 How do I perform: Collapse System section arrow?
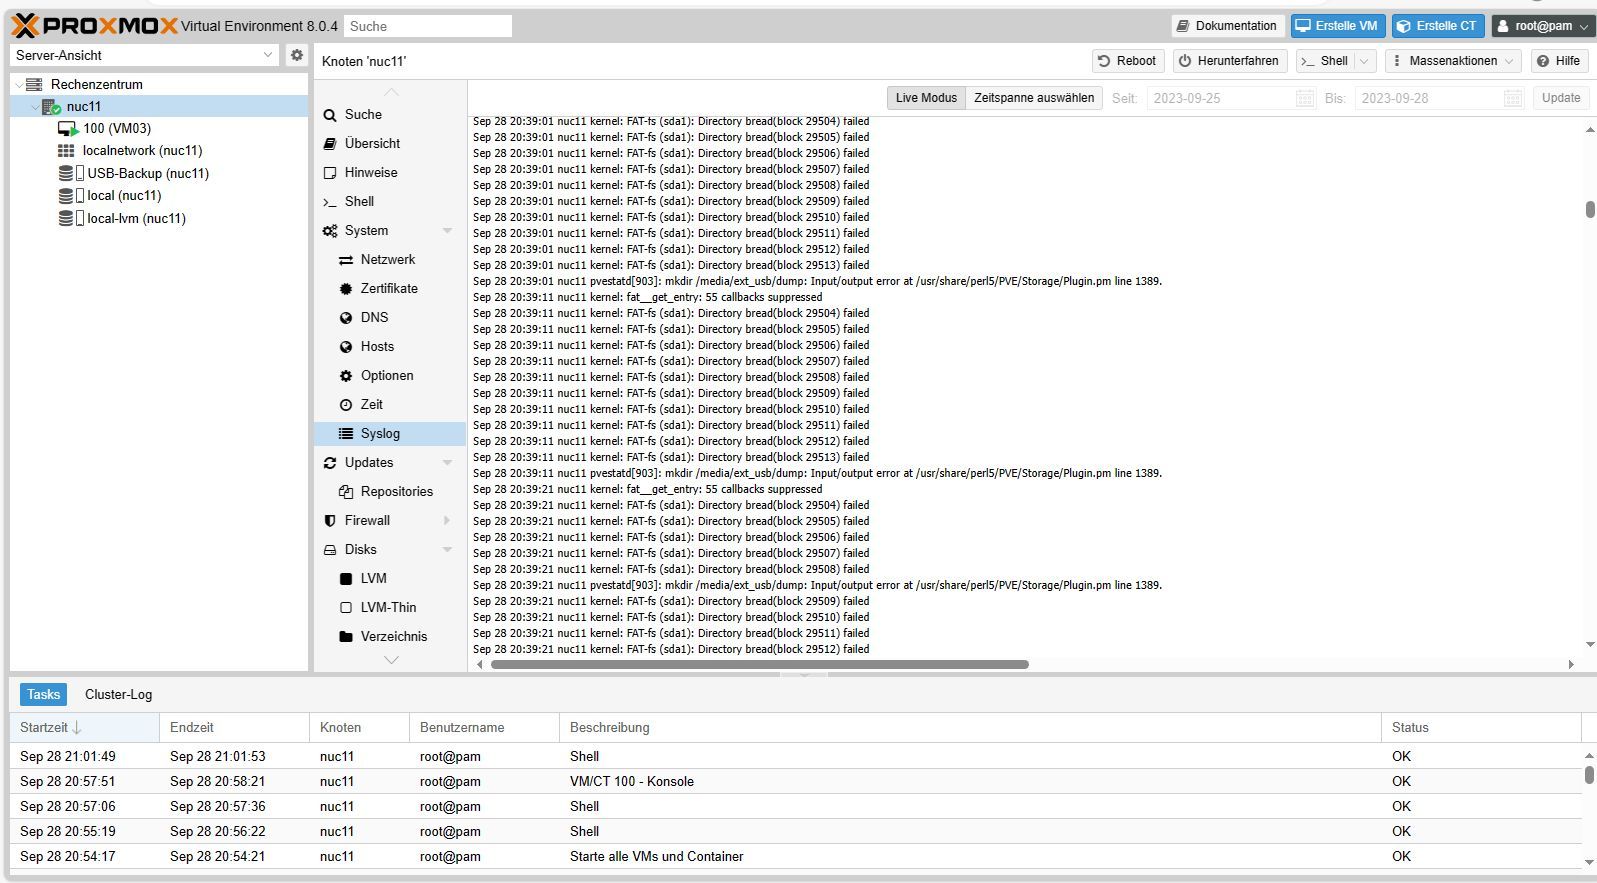pyautogui.click(x=447, y=231)
